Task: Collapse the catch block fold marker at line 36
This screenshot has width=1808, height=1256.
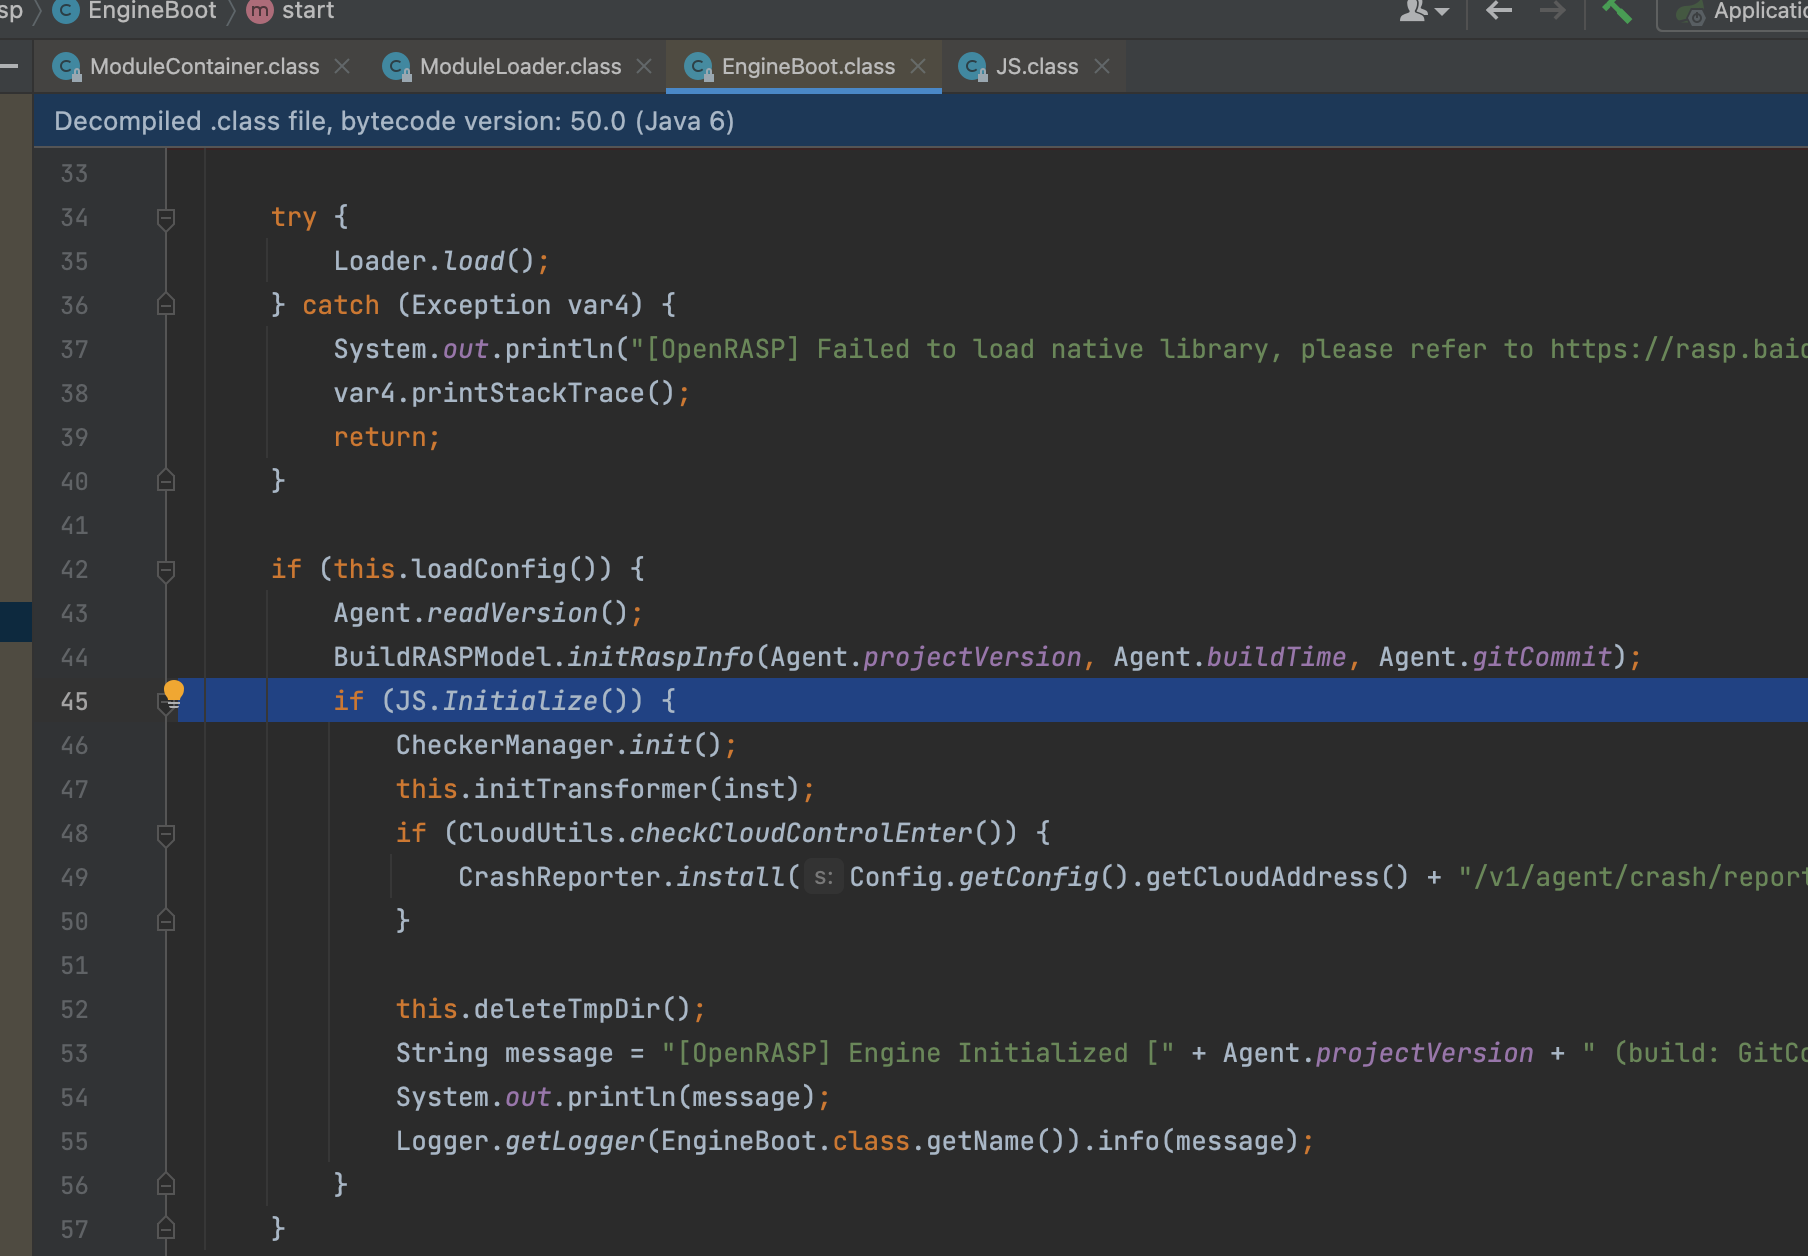Action: 166,306
